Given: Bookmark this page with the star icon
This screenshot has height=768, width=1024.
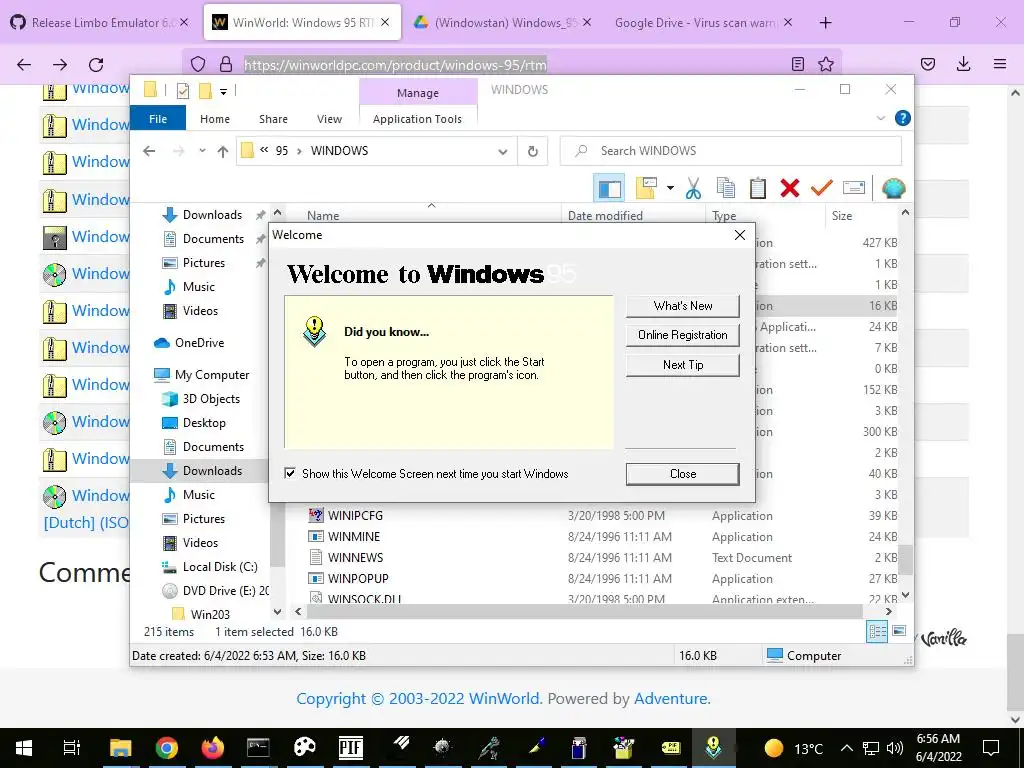Looking at the screenshot, I should 825,64.
